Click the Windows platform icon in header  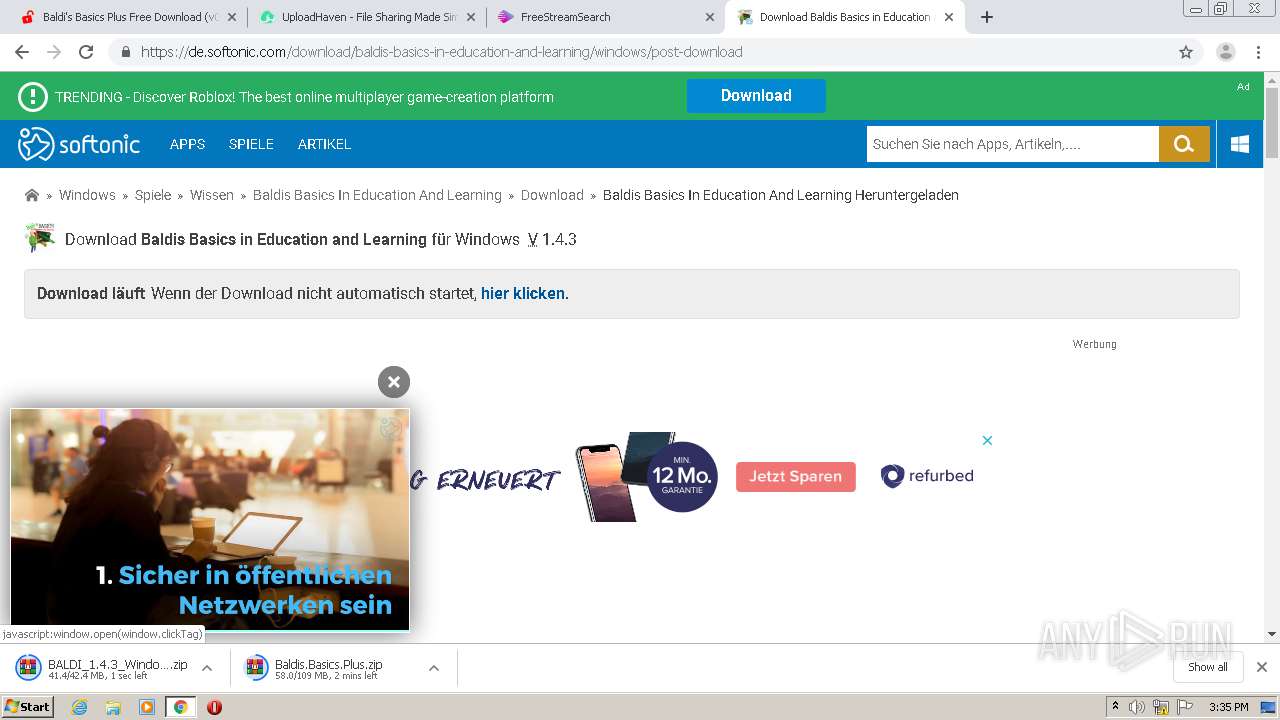(1240, 144)
